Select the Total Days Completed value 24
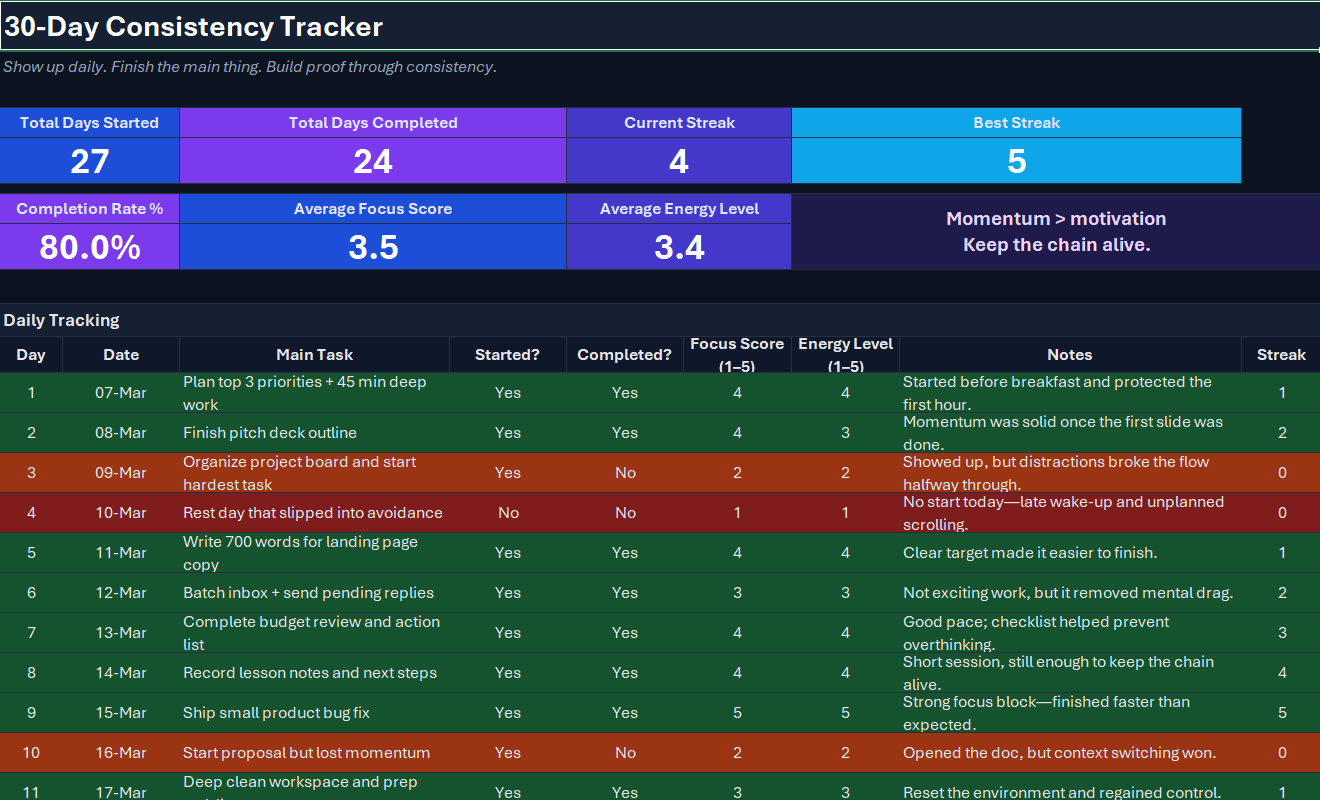Screen dimensions: 1320x800 click(372, 161)
